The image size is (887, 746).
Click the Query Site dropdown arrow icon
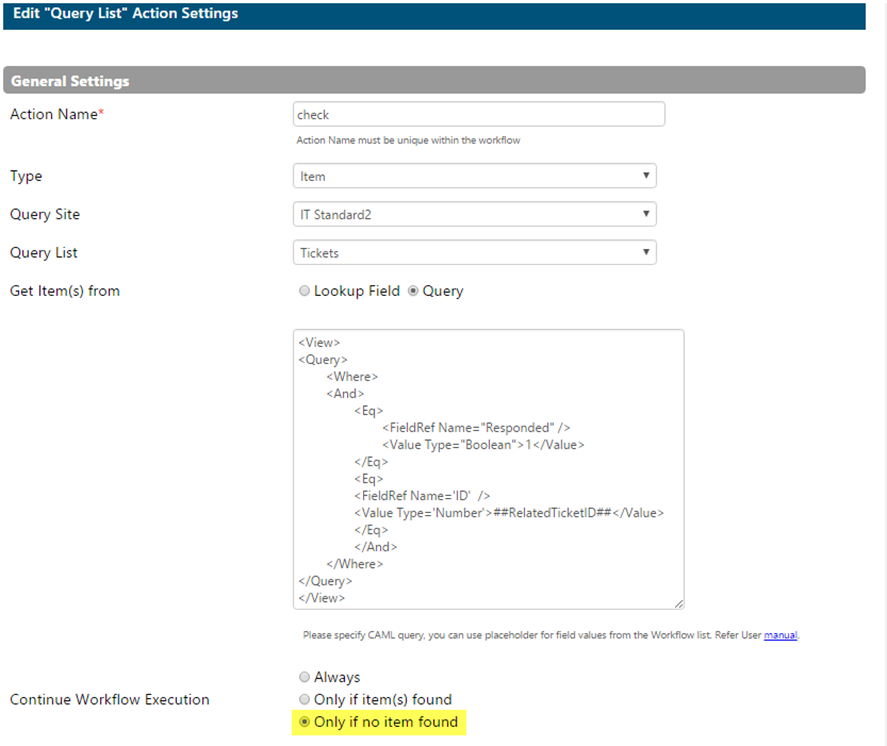645,214
